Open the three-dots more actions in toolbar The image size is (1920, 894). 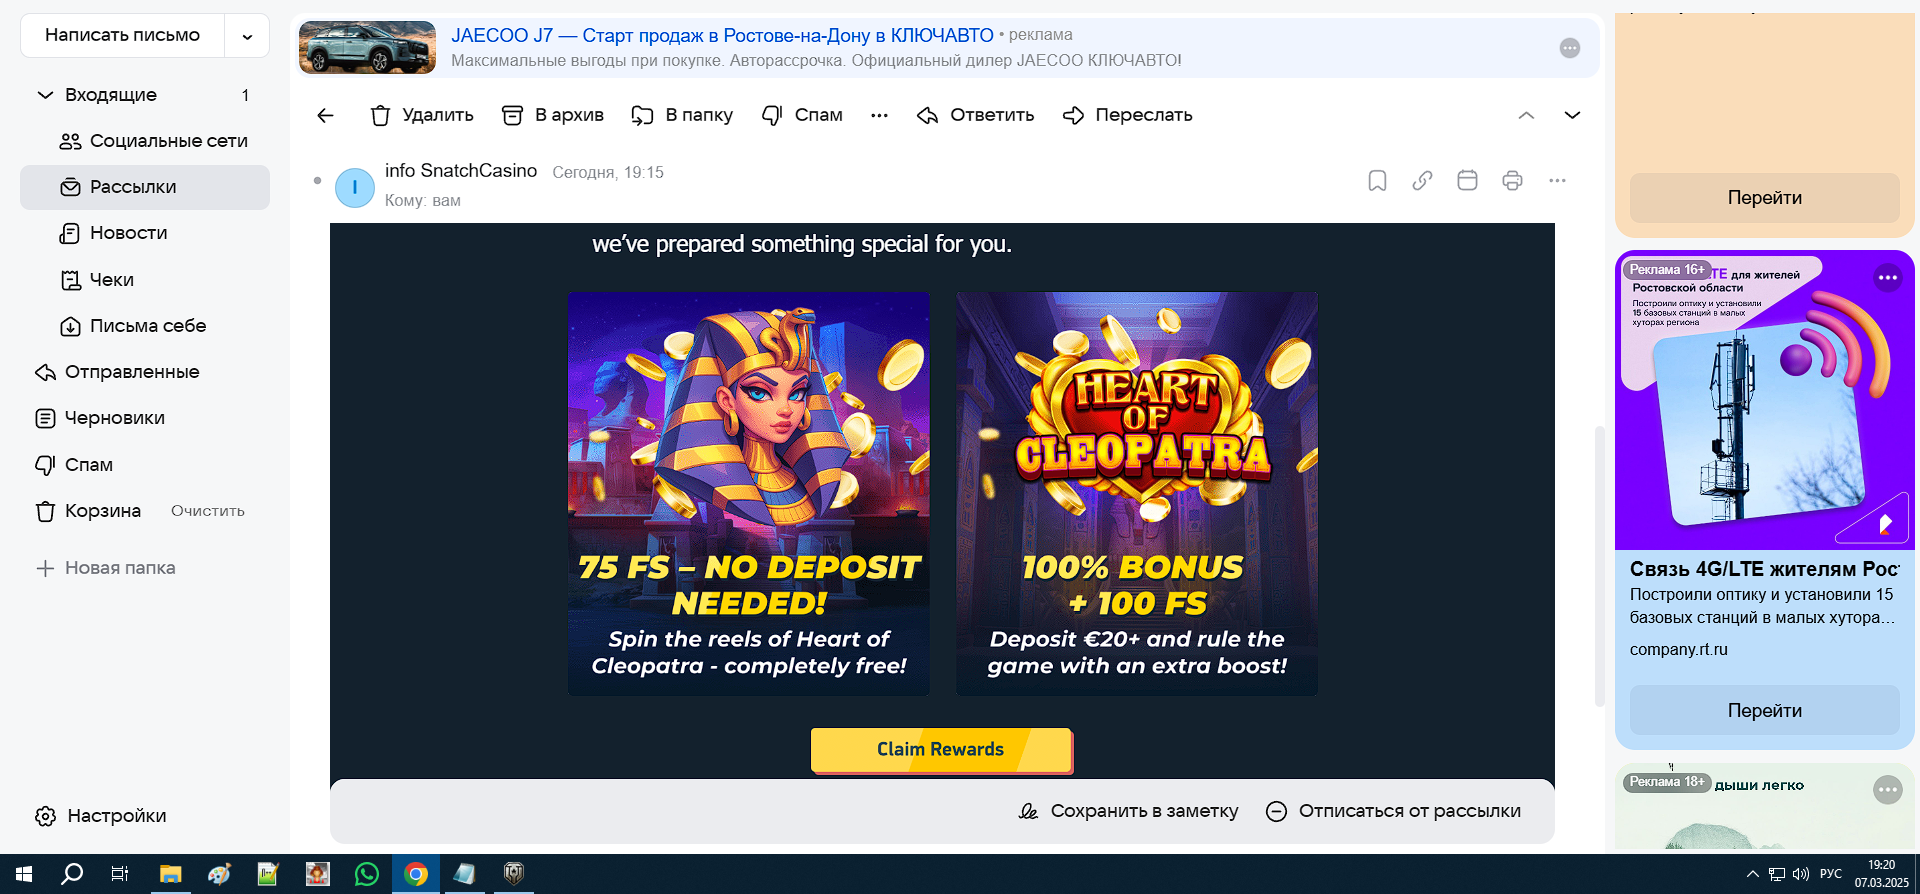[879, 115]
